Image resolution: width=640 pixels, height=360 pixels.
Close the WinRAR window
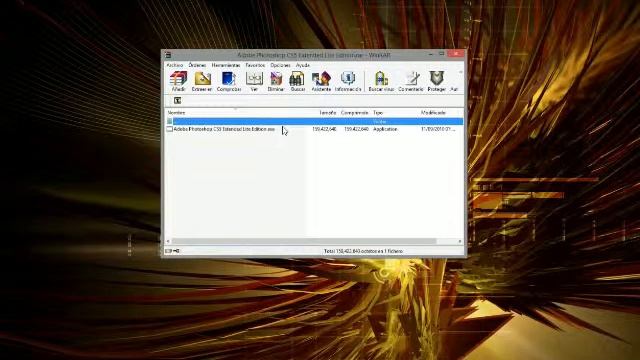[456, 54]
